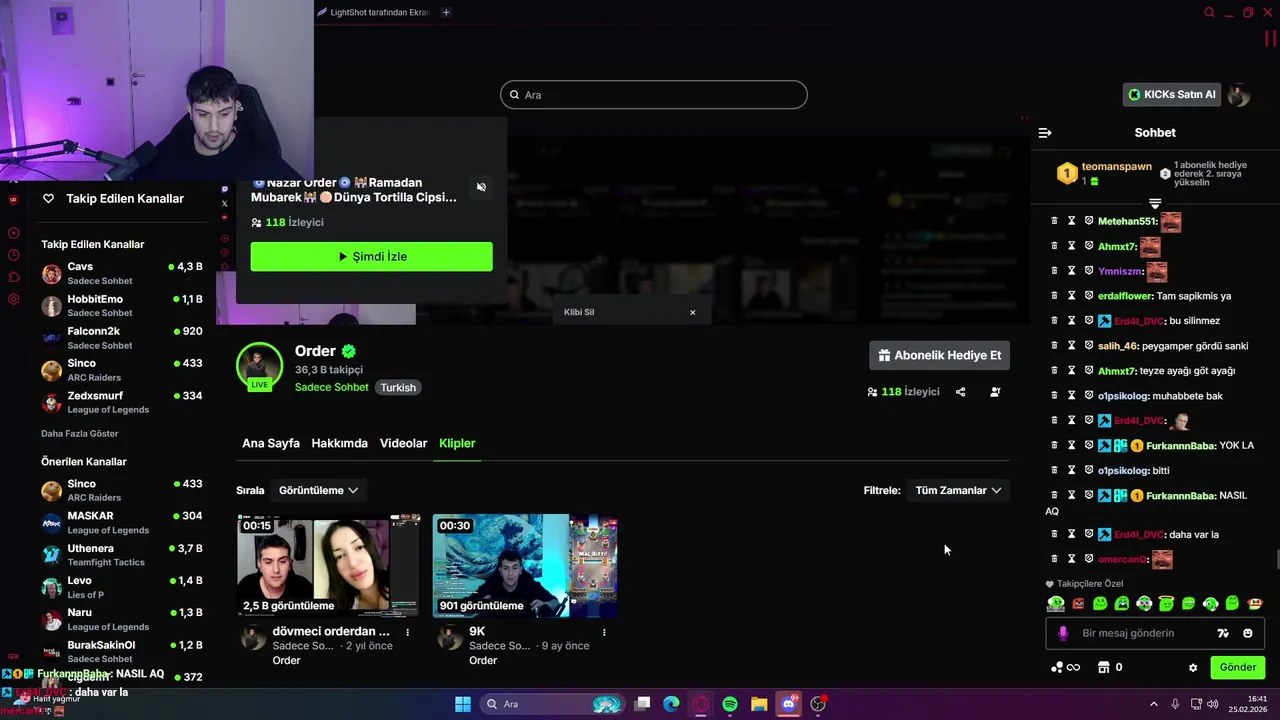Open File Explorer from the taskbar
1280x720 pixels.
click(759, 704)
